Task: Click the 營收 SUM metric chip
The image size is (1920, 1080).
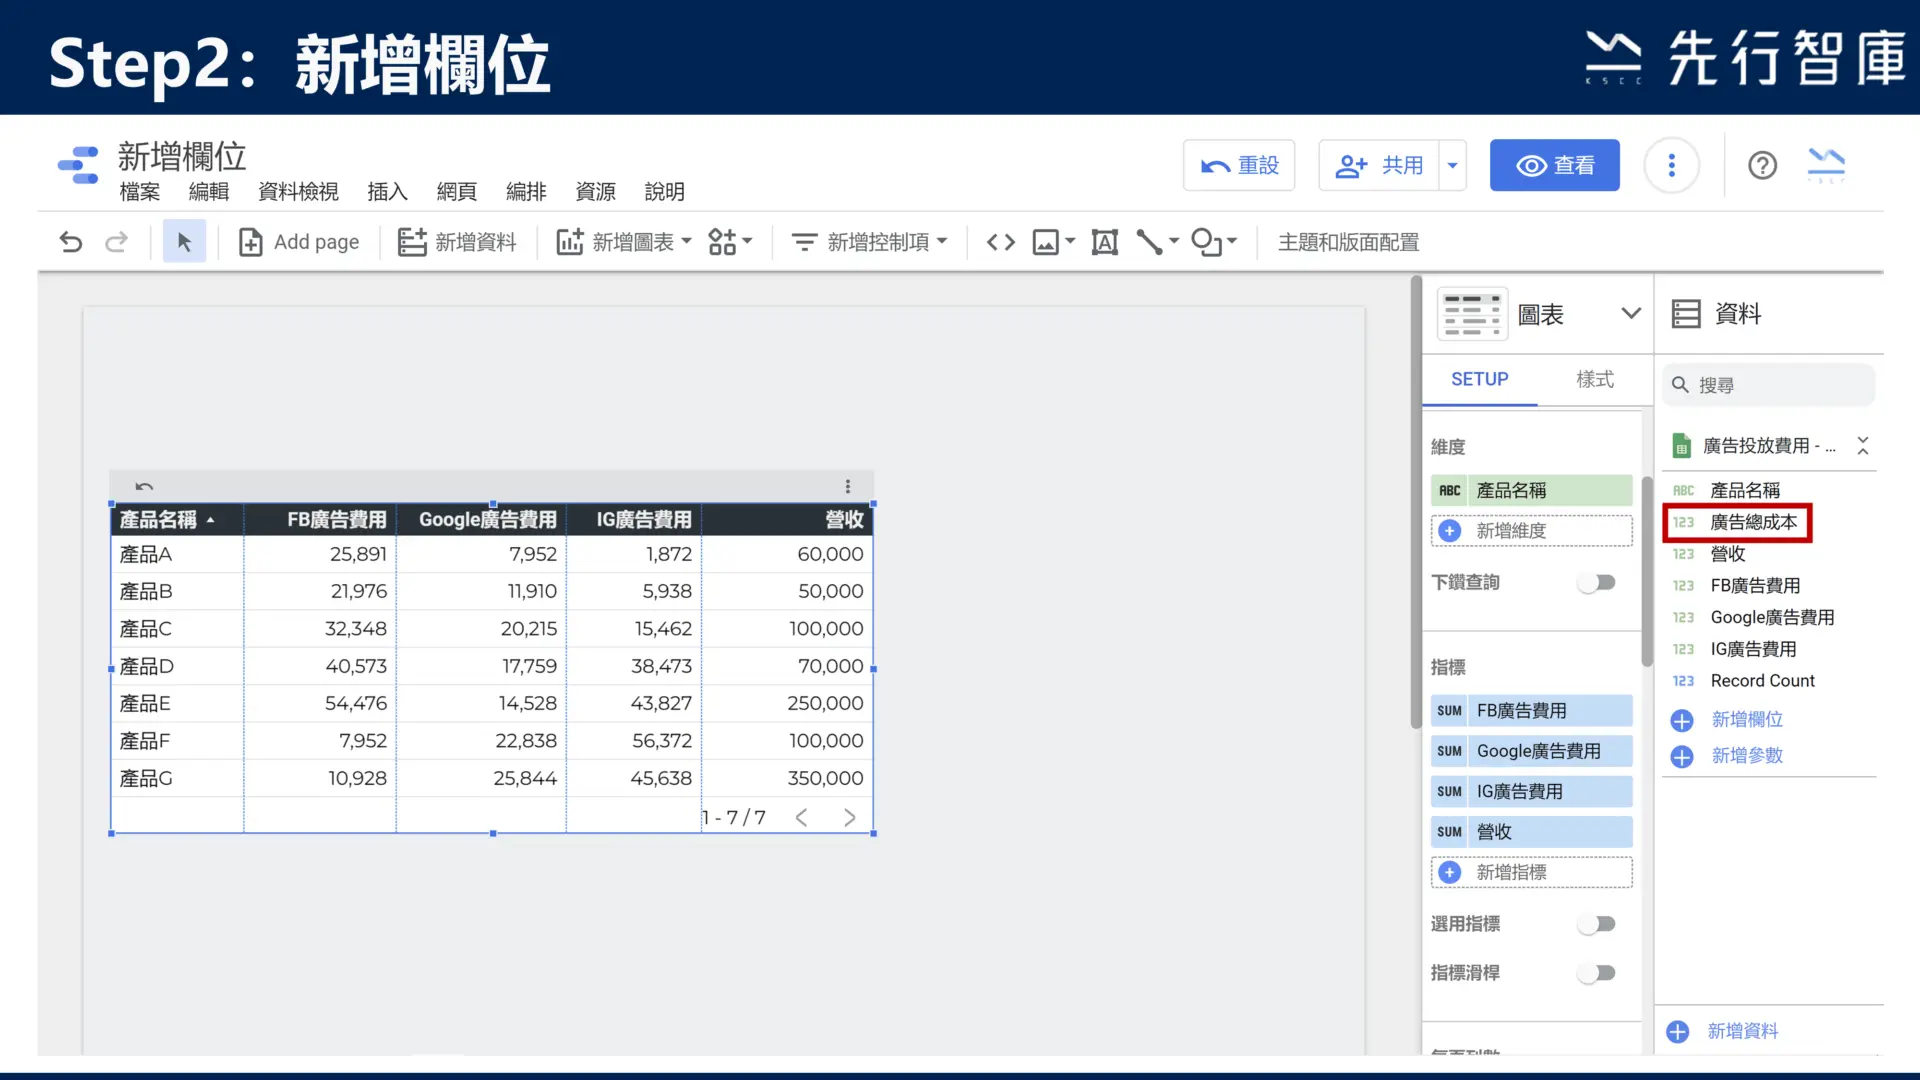Action: tap(1531, 832)
